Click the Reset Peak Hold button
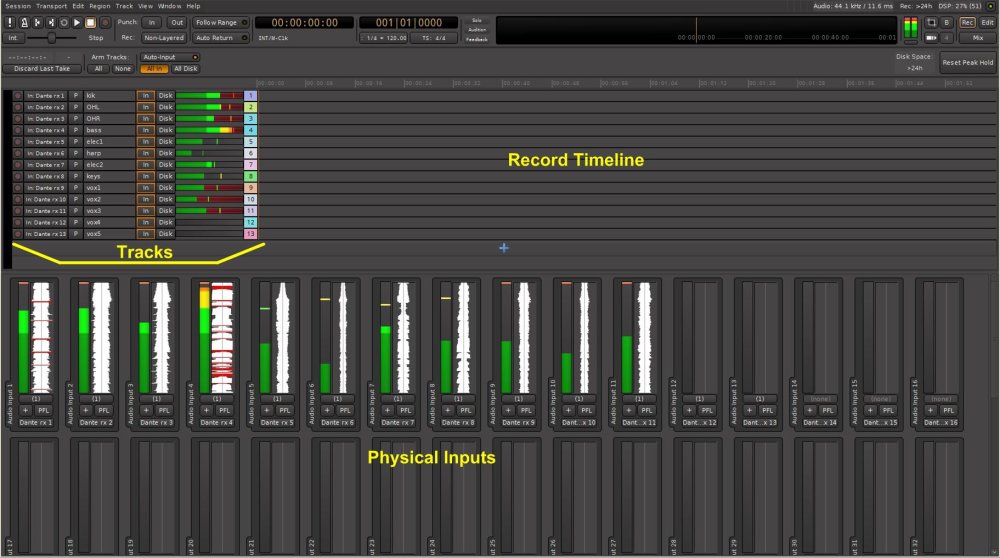 coord(967,62)
